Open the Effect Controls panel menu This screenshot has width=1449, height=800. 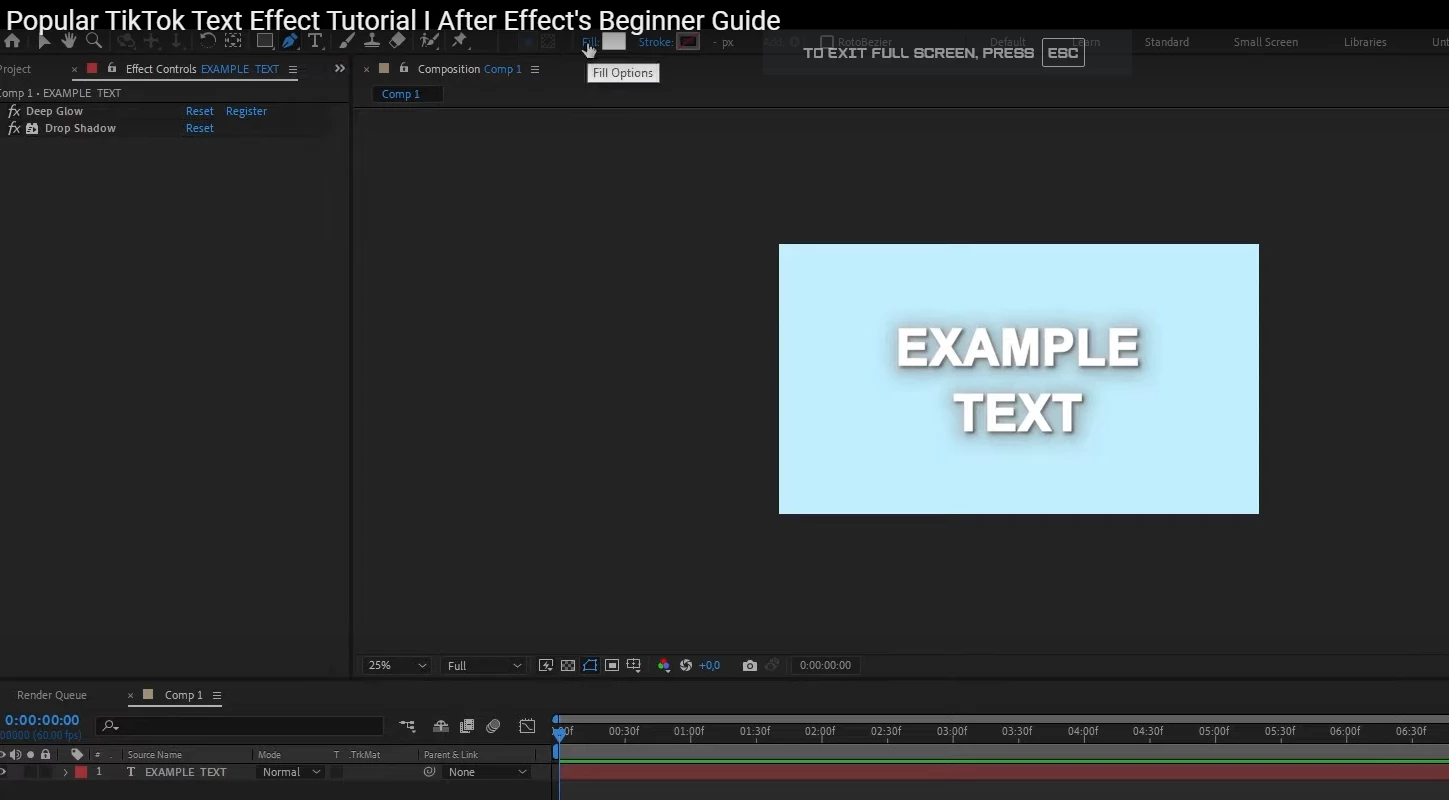(293, 69)
